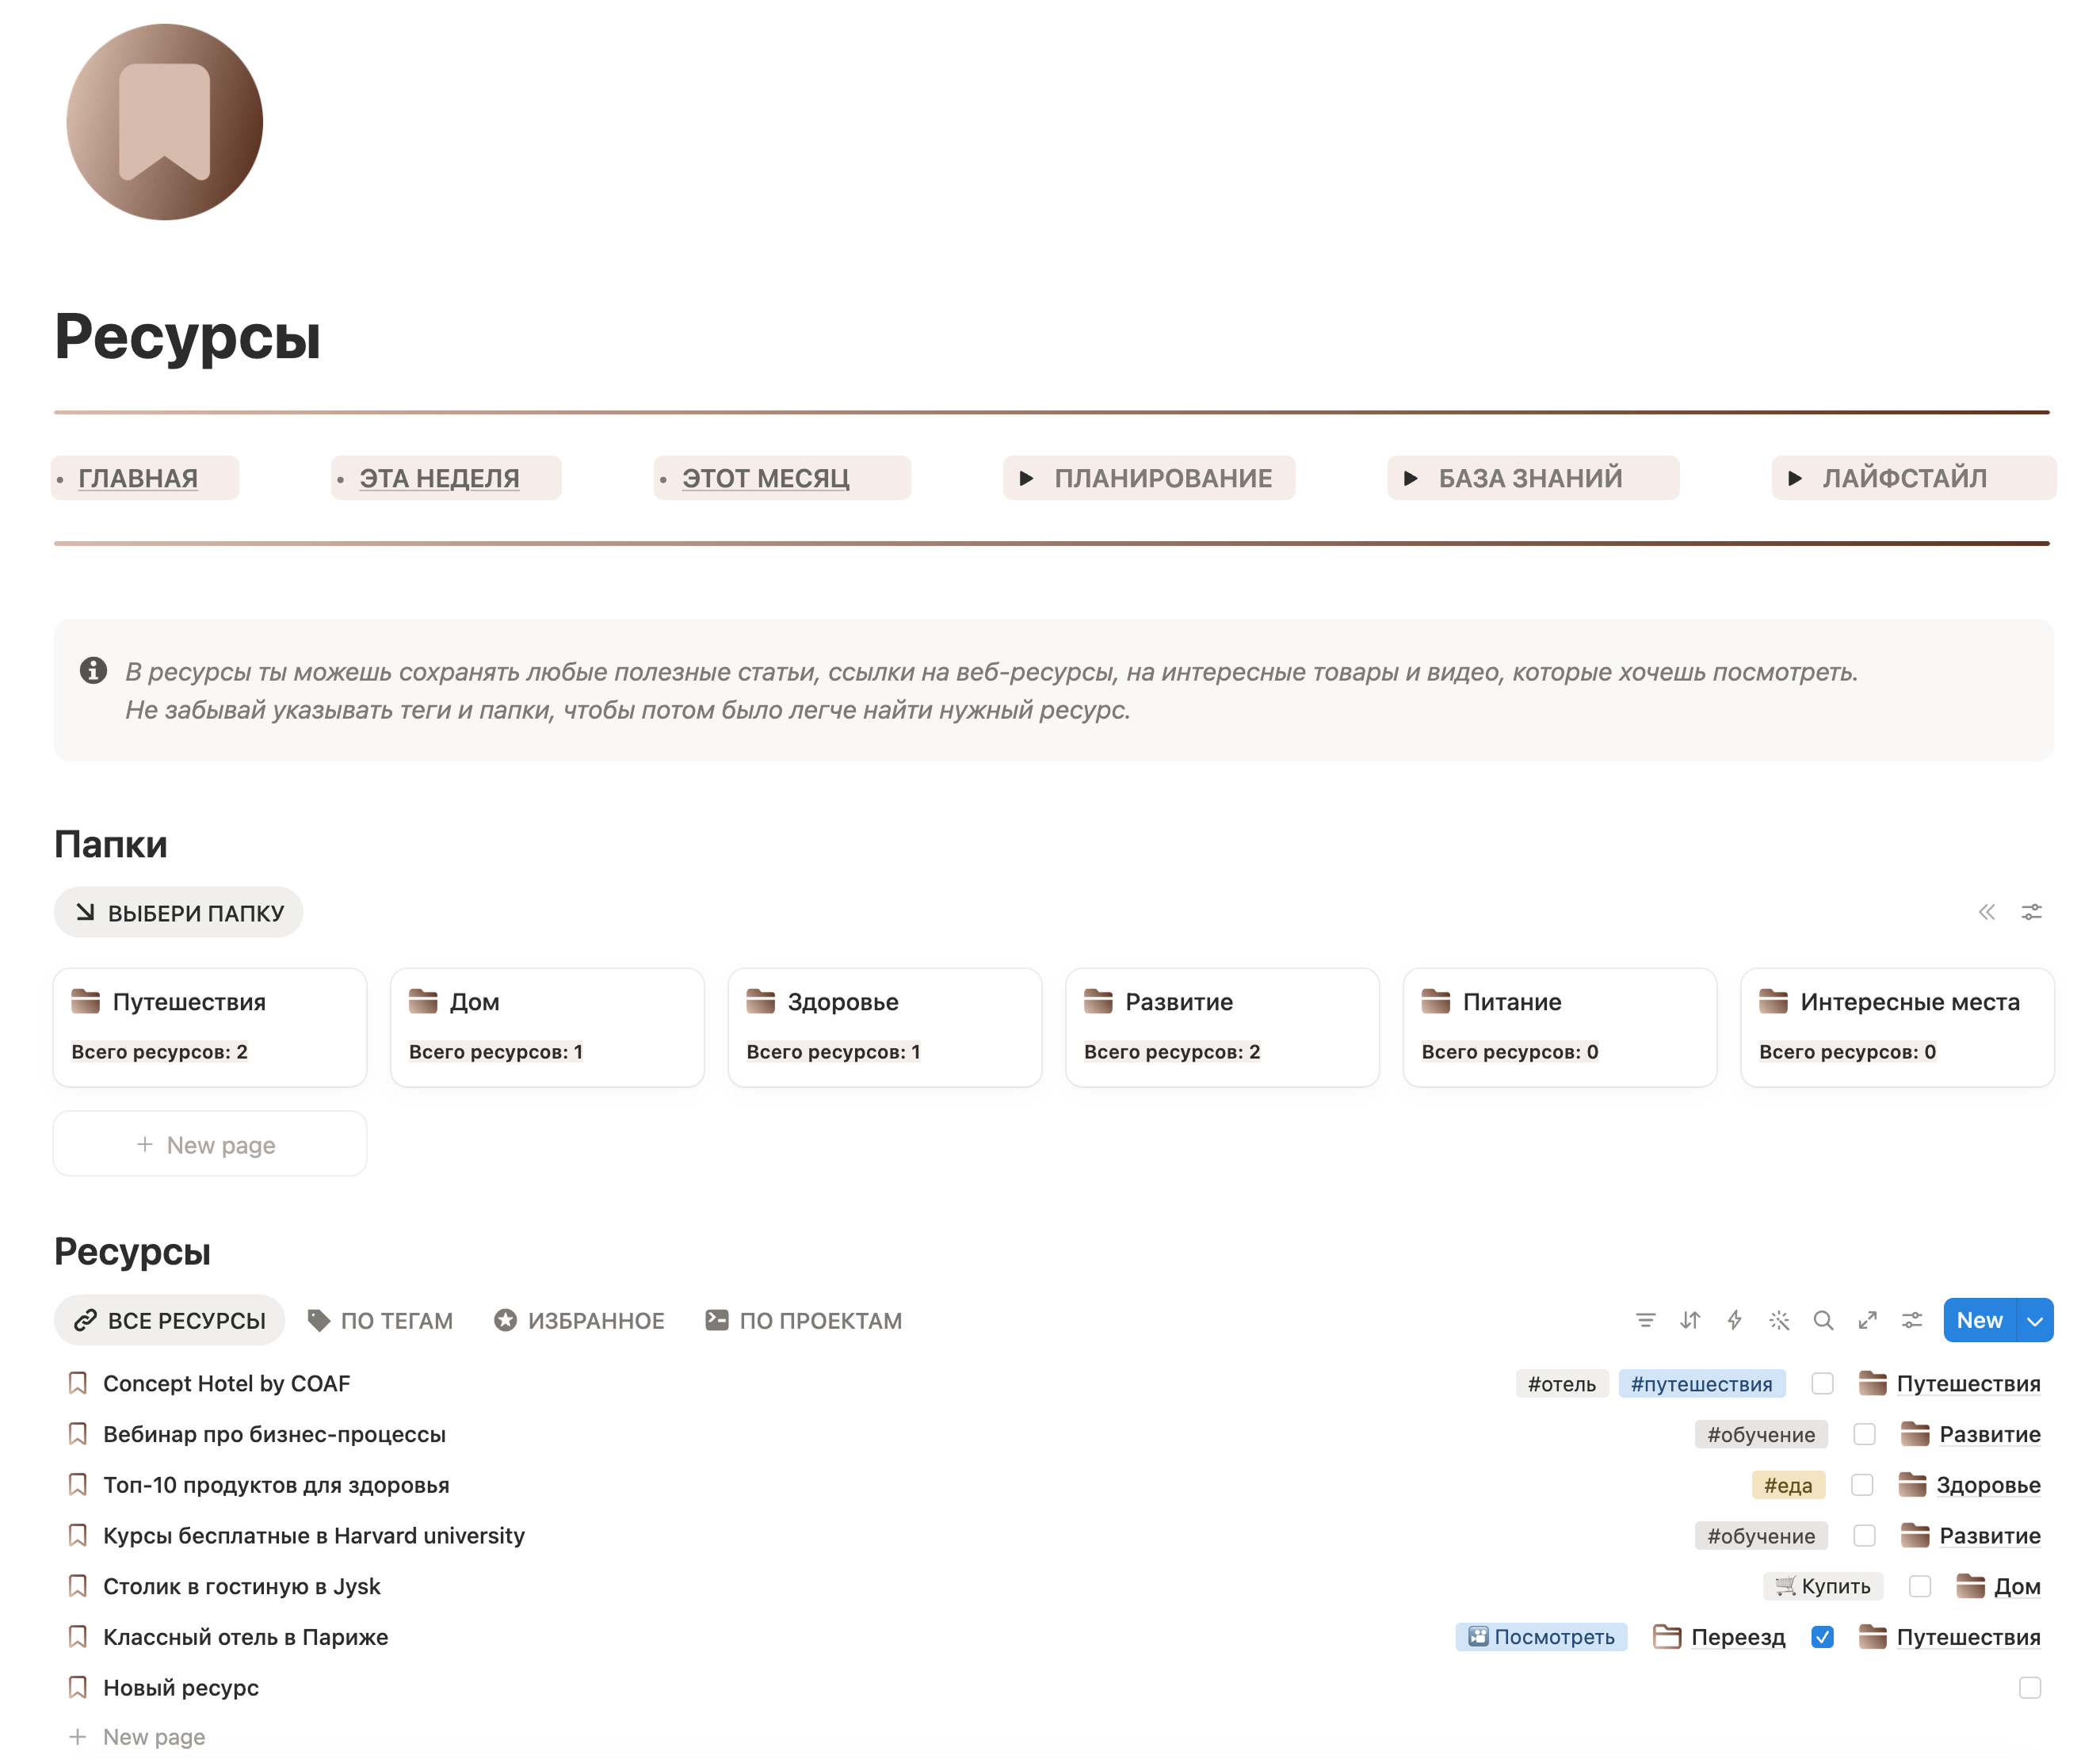Open resources database in full page

(x=1867, y=1320)
